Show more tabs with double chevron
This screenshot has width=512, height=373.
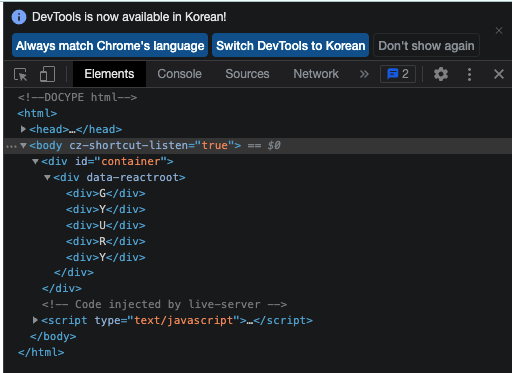tap(364, 74)
